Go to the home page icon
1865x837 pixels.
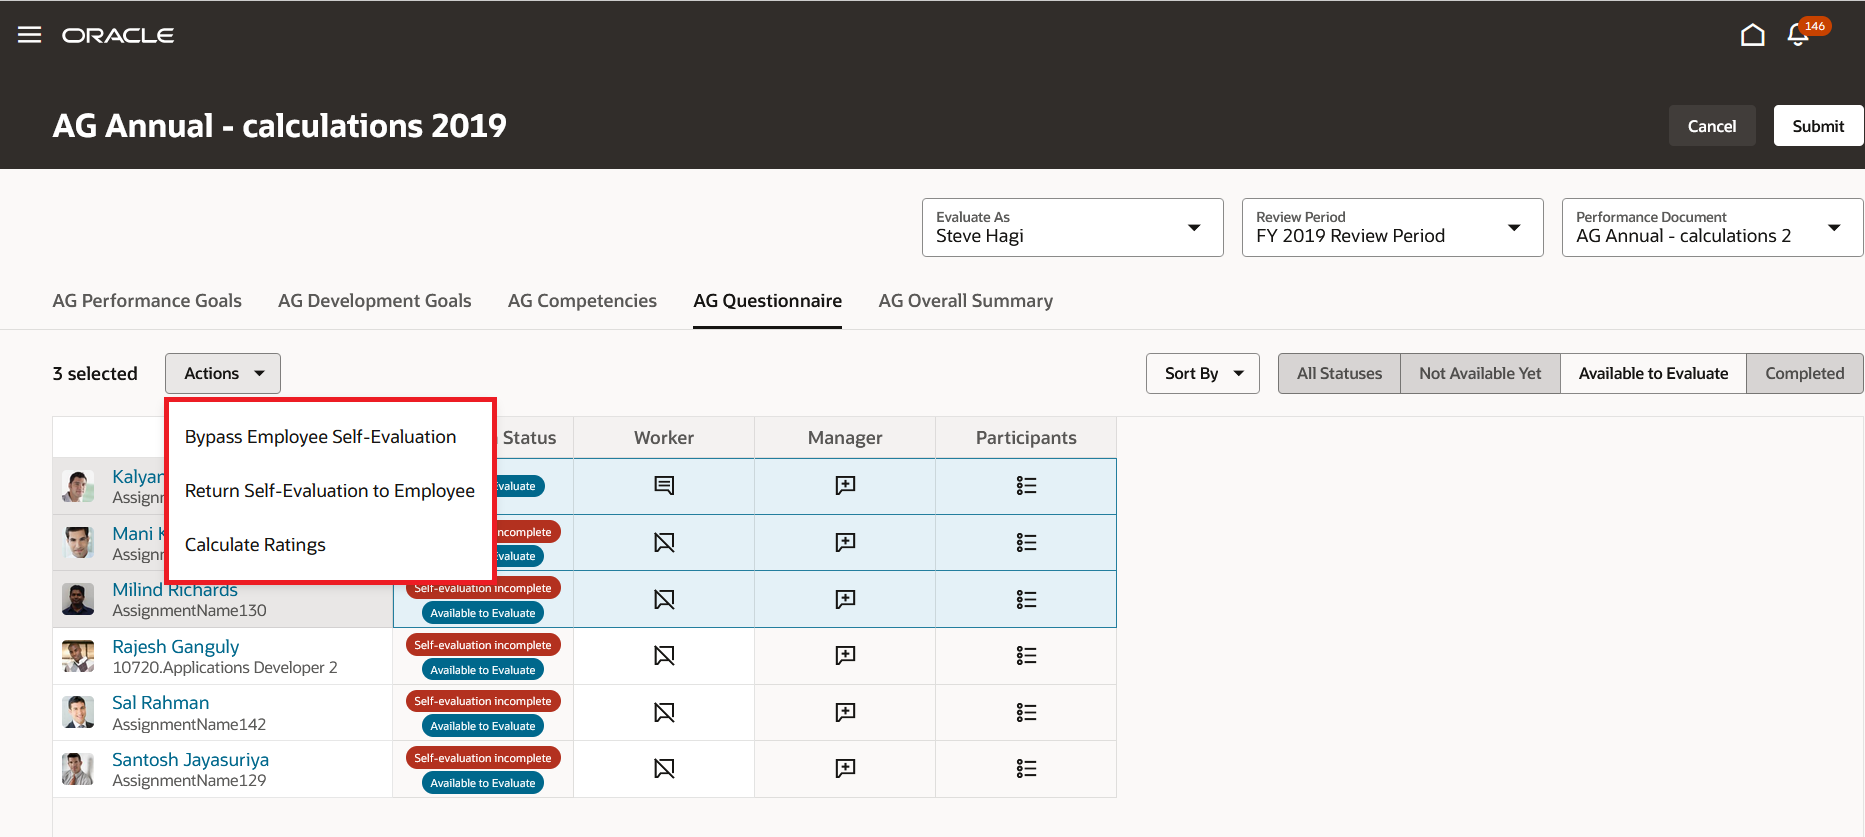1752,35
